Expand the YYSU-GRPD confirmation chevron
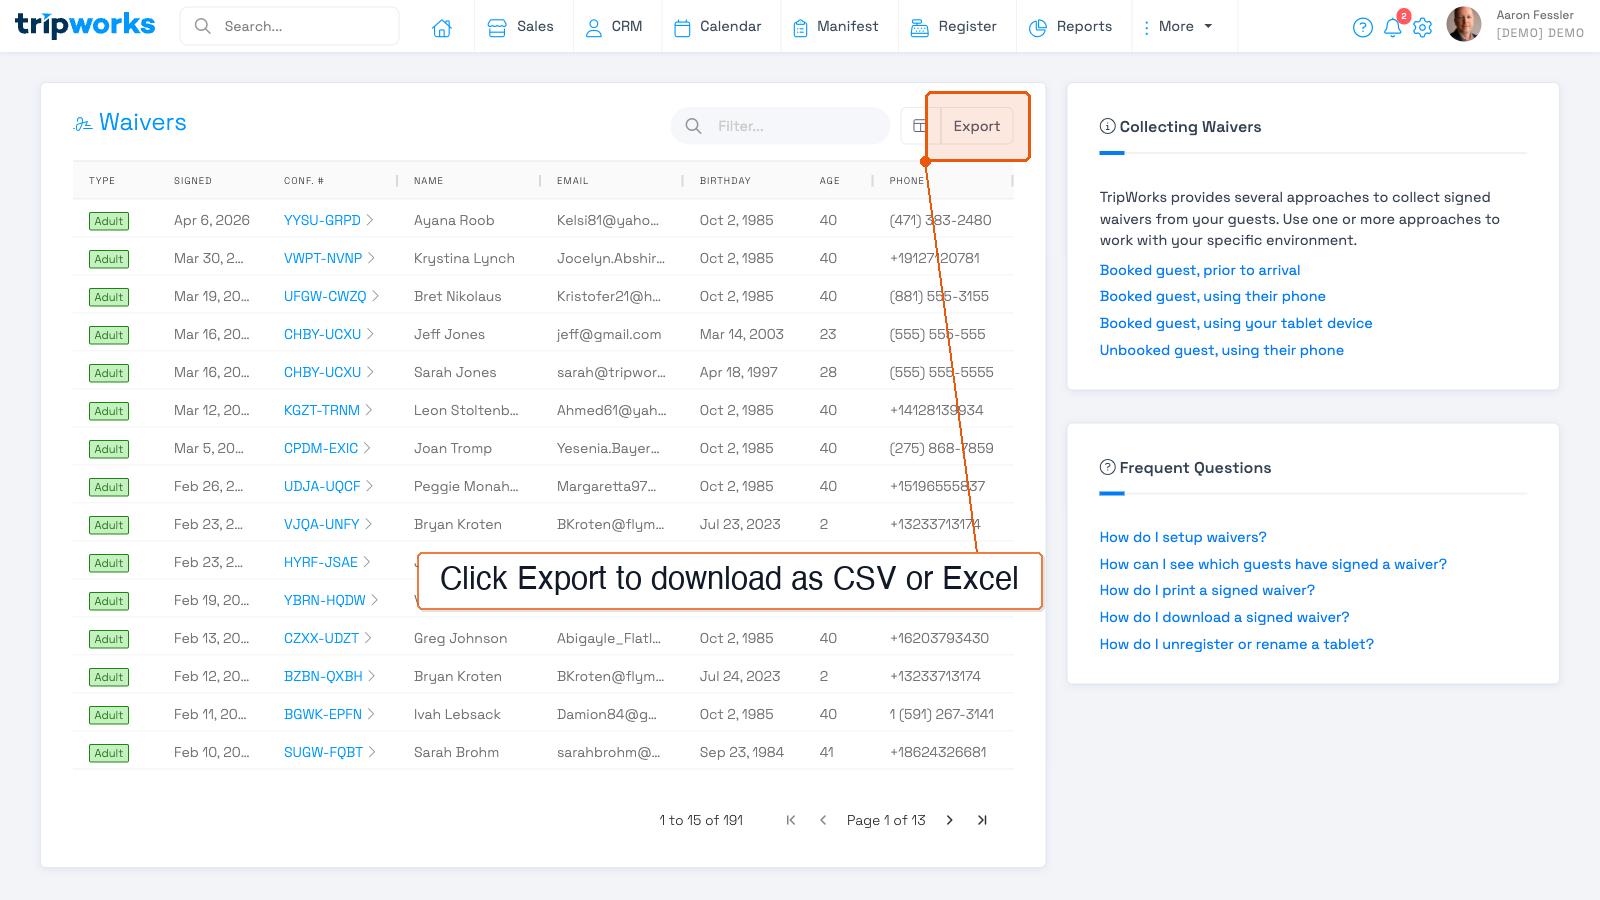The image size is (1600, 900). point(369,219)
